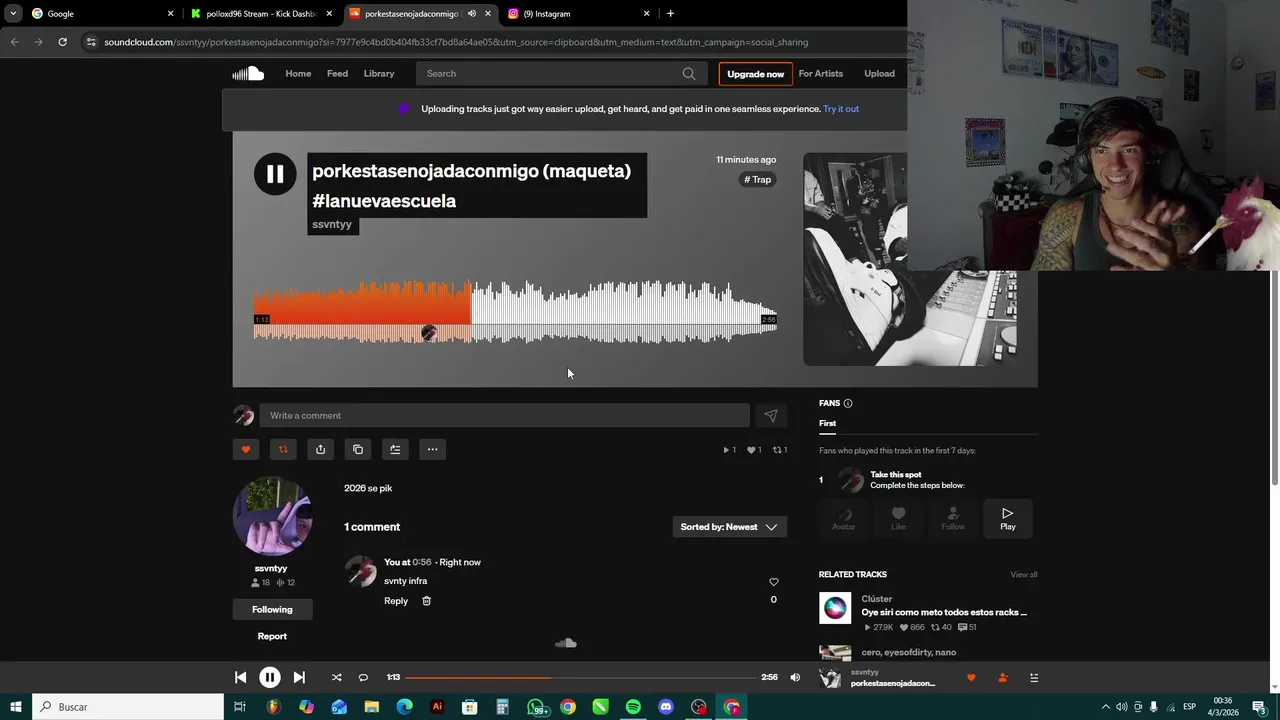Click the Upgrade now button
Image resolution: width=1280 pixels, height=720 pixels.
755,74
